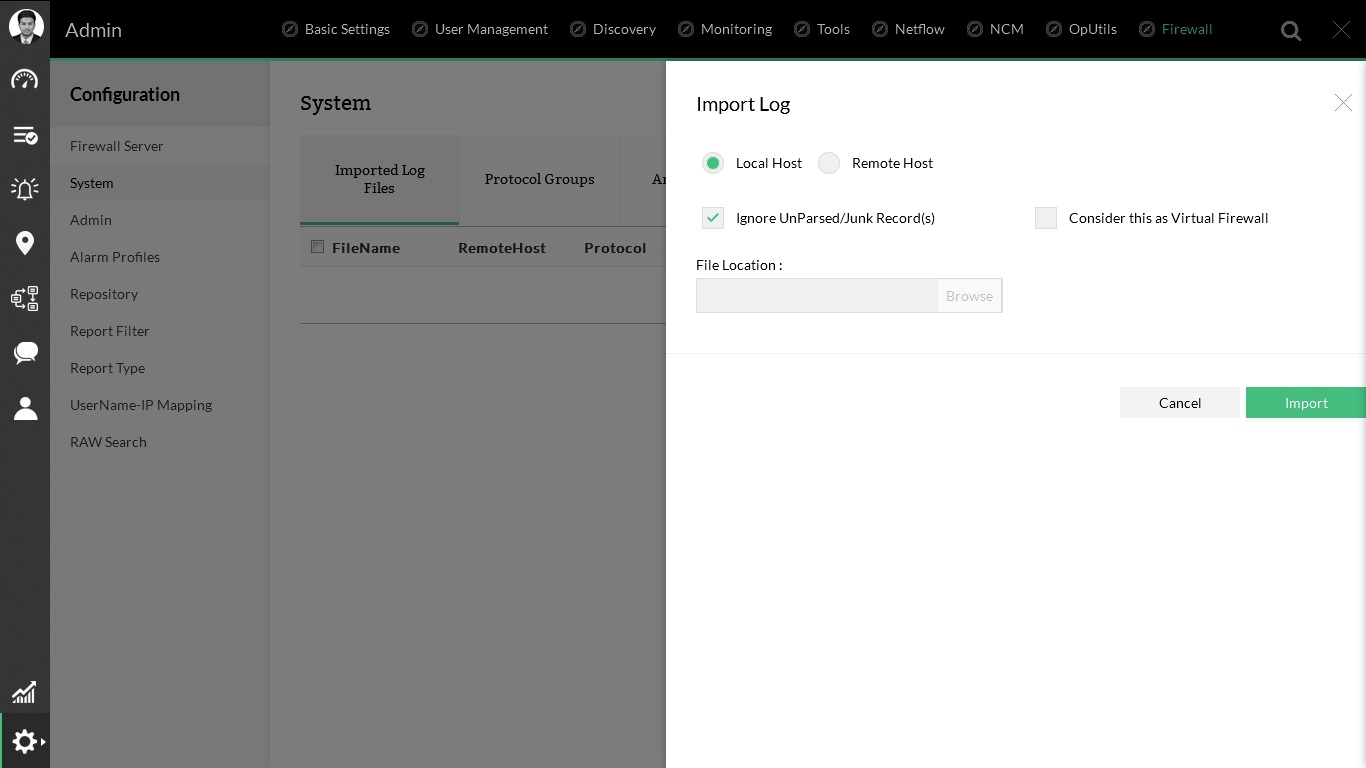
Task: Open Alarm Profiles settings
Action: click(x=160, y=257)
